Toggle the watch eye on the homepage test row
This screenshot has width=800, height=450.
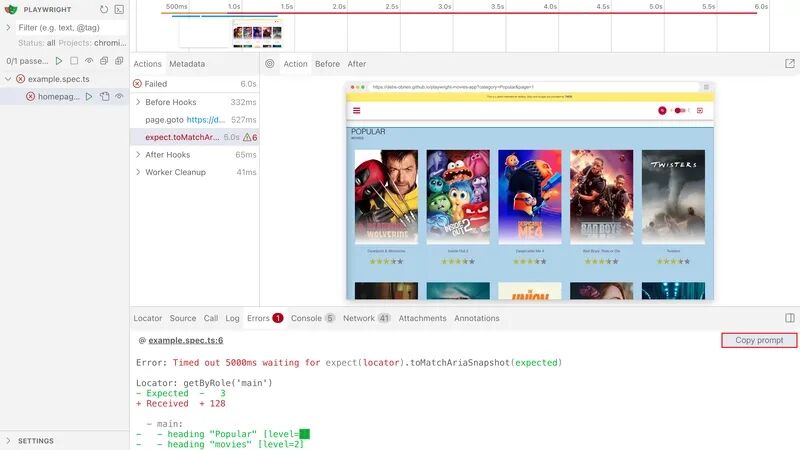click(119, 96)
